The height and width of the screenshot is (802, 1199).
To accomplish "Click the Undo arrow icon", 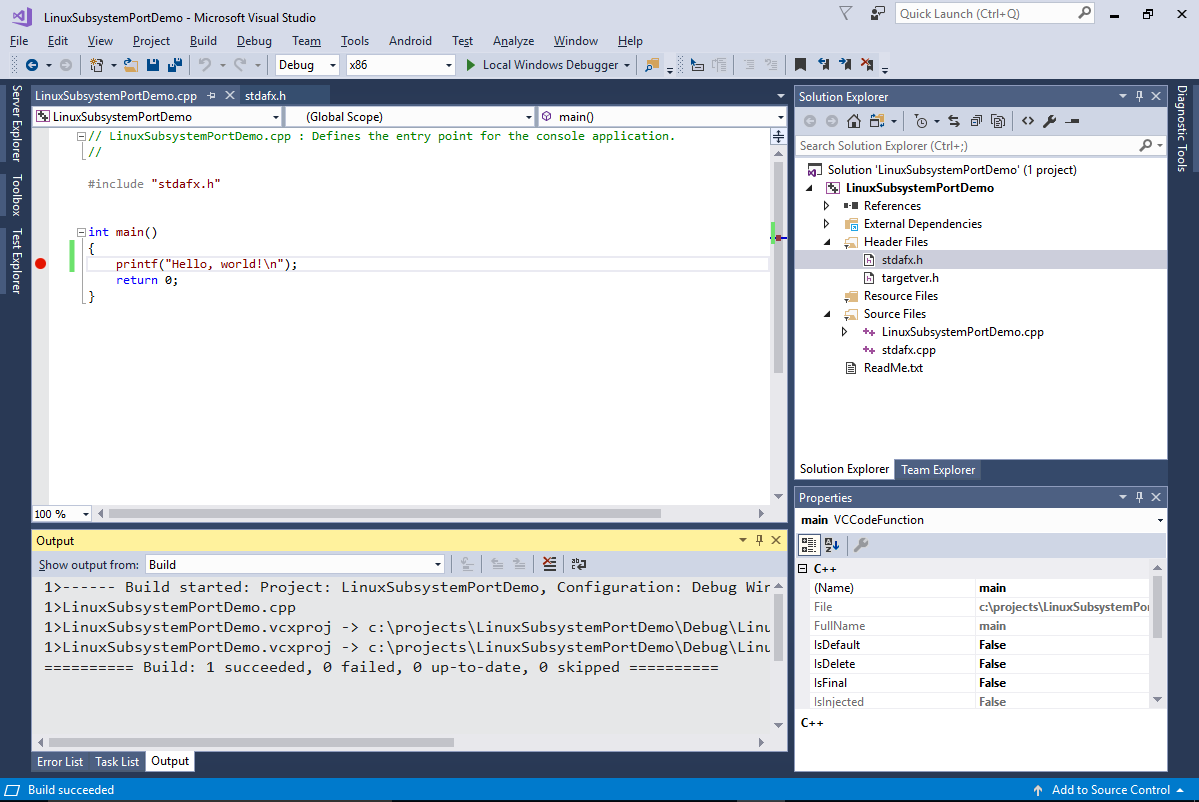I will 204,65.
